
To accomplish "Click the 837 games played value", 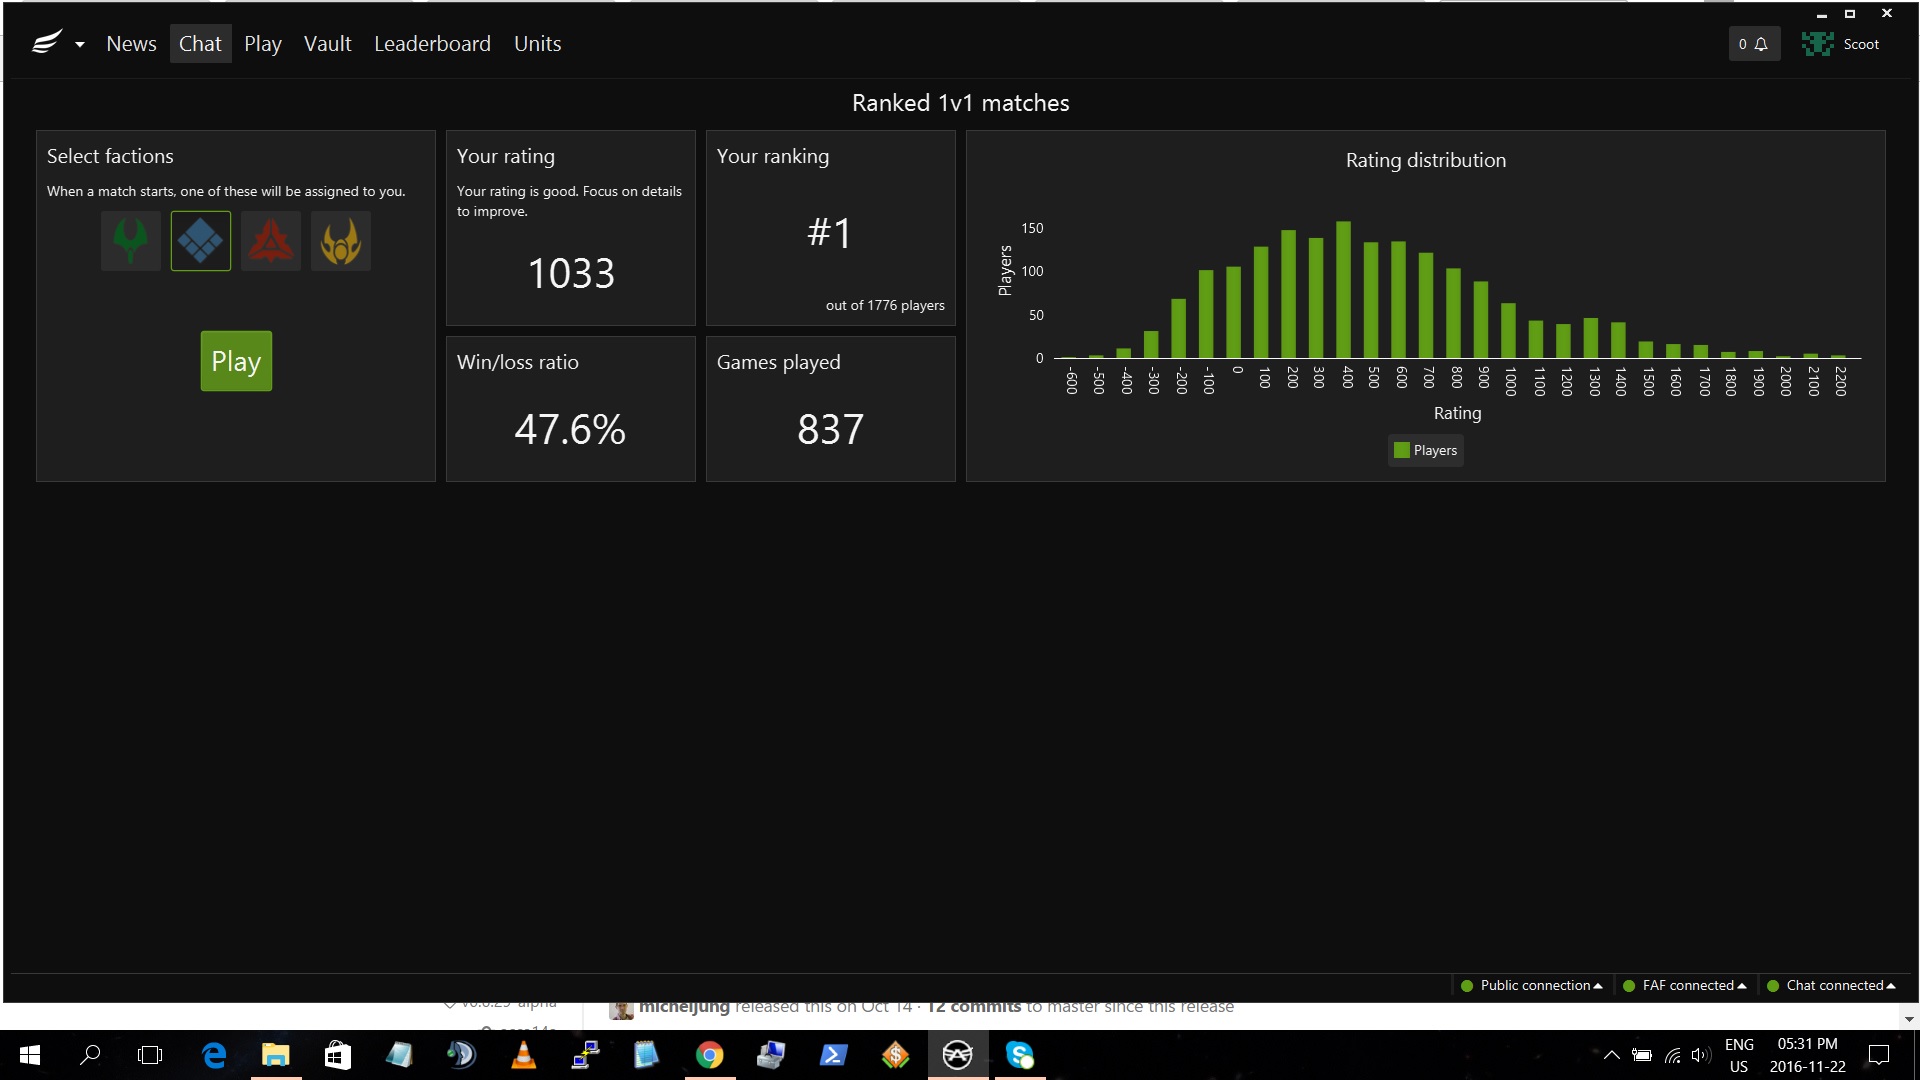I will (x=830, y=429).
